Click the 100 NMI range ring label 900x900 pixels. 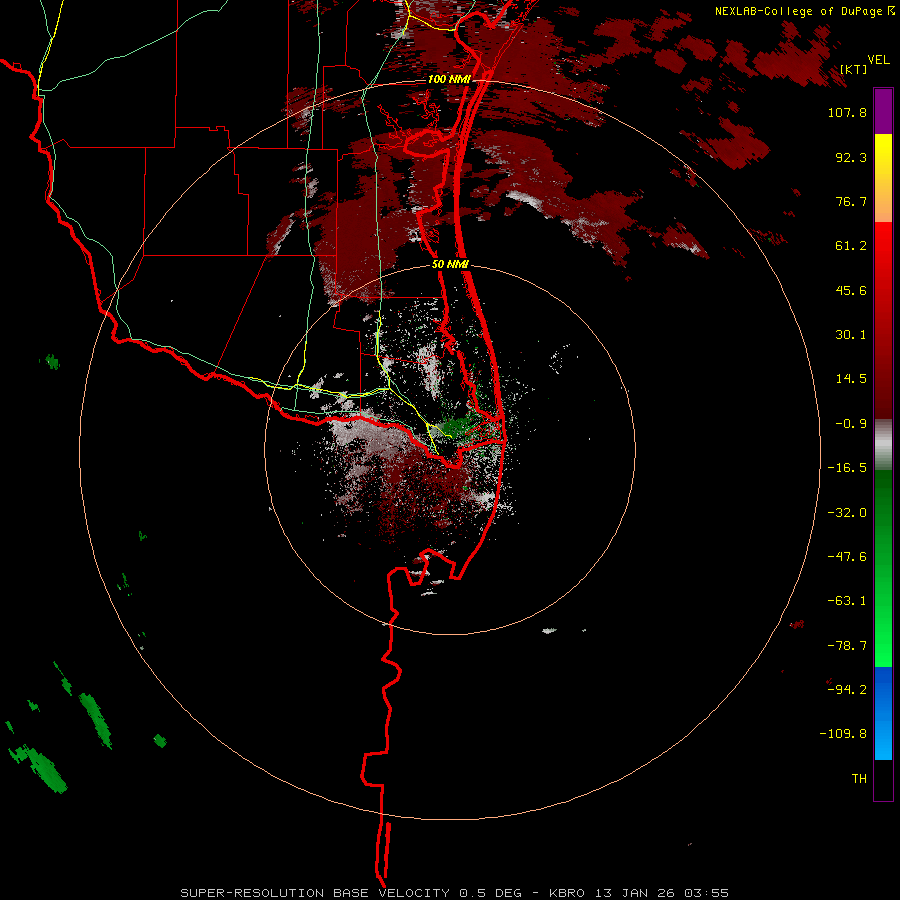pyautogui.click(x=449, y=79)
